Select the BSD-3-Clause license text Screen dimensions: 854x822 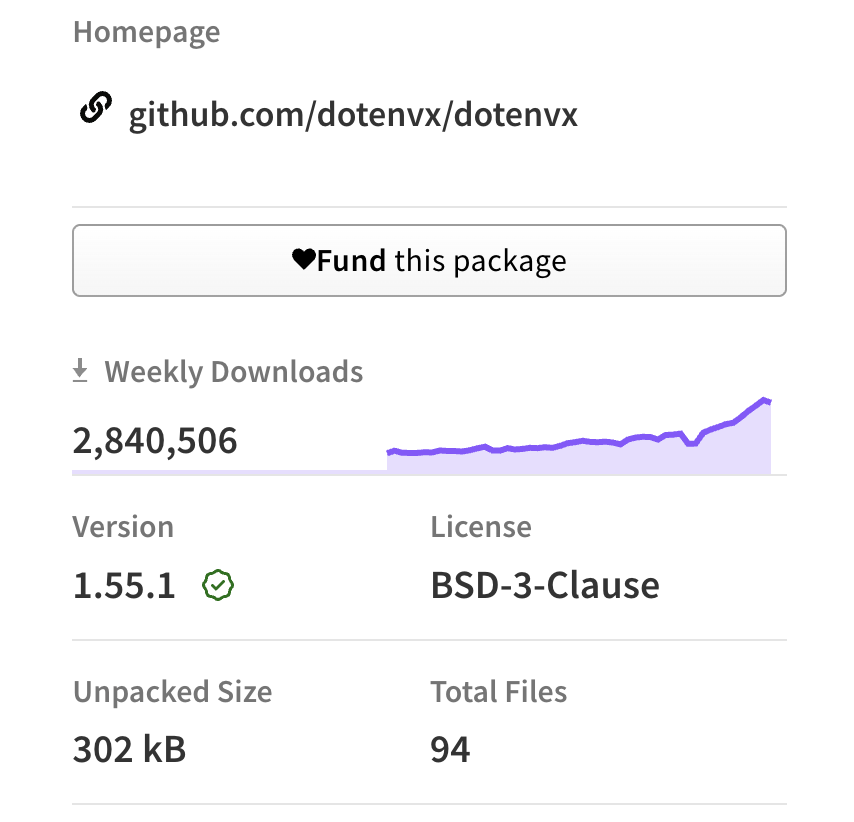point(545,586)
